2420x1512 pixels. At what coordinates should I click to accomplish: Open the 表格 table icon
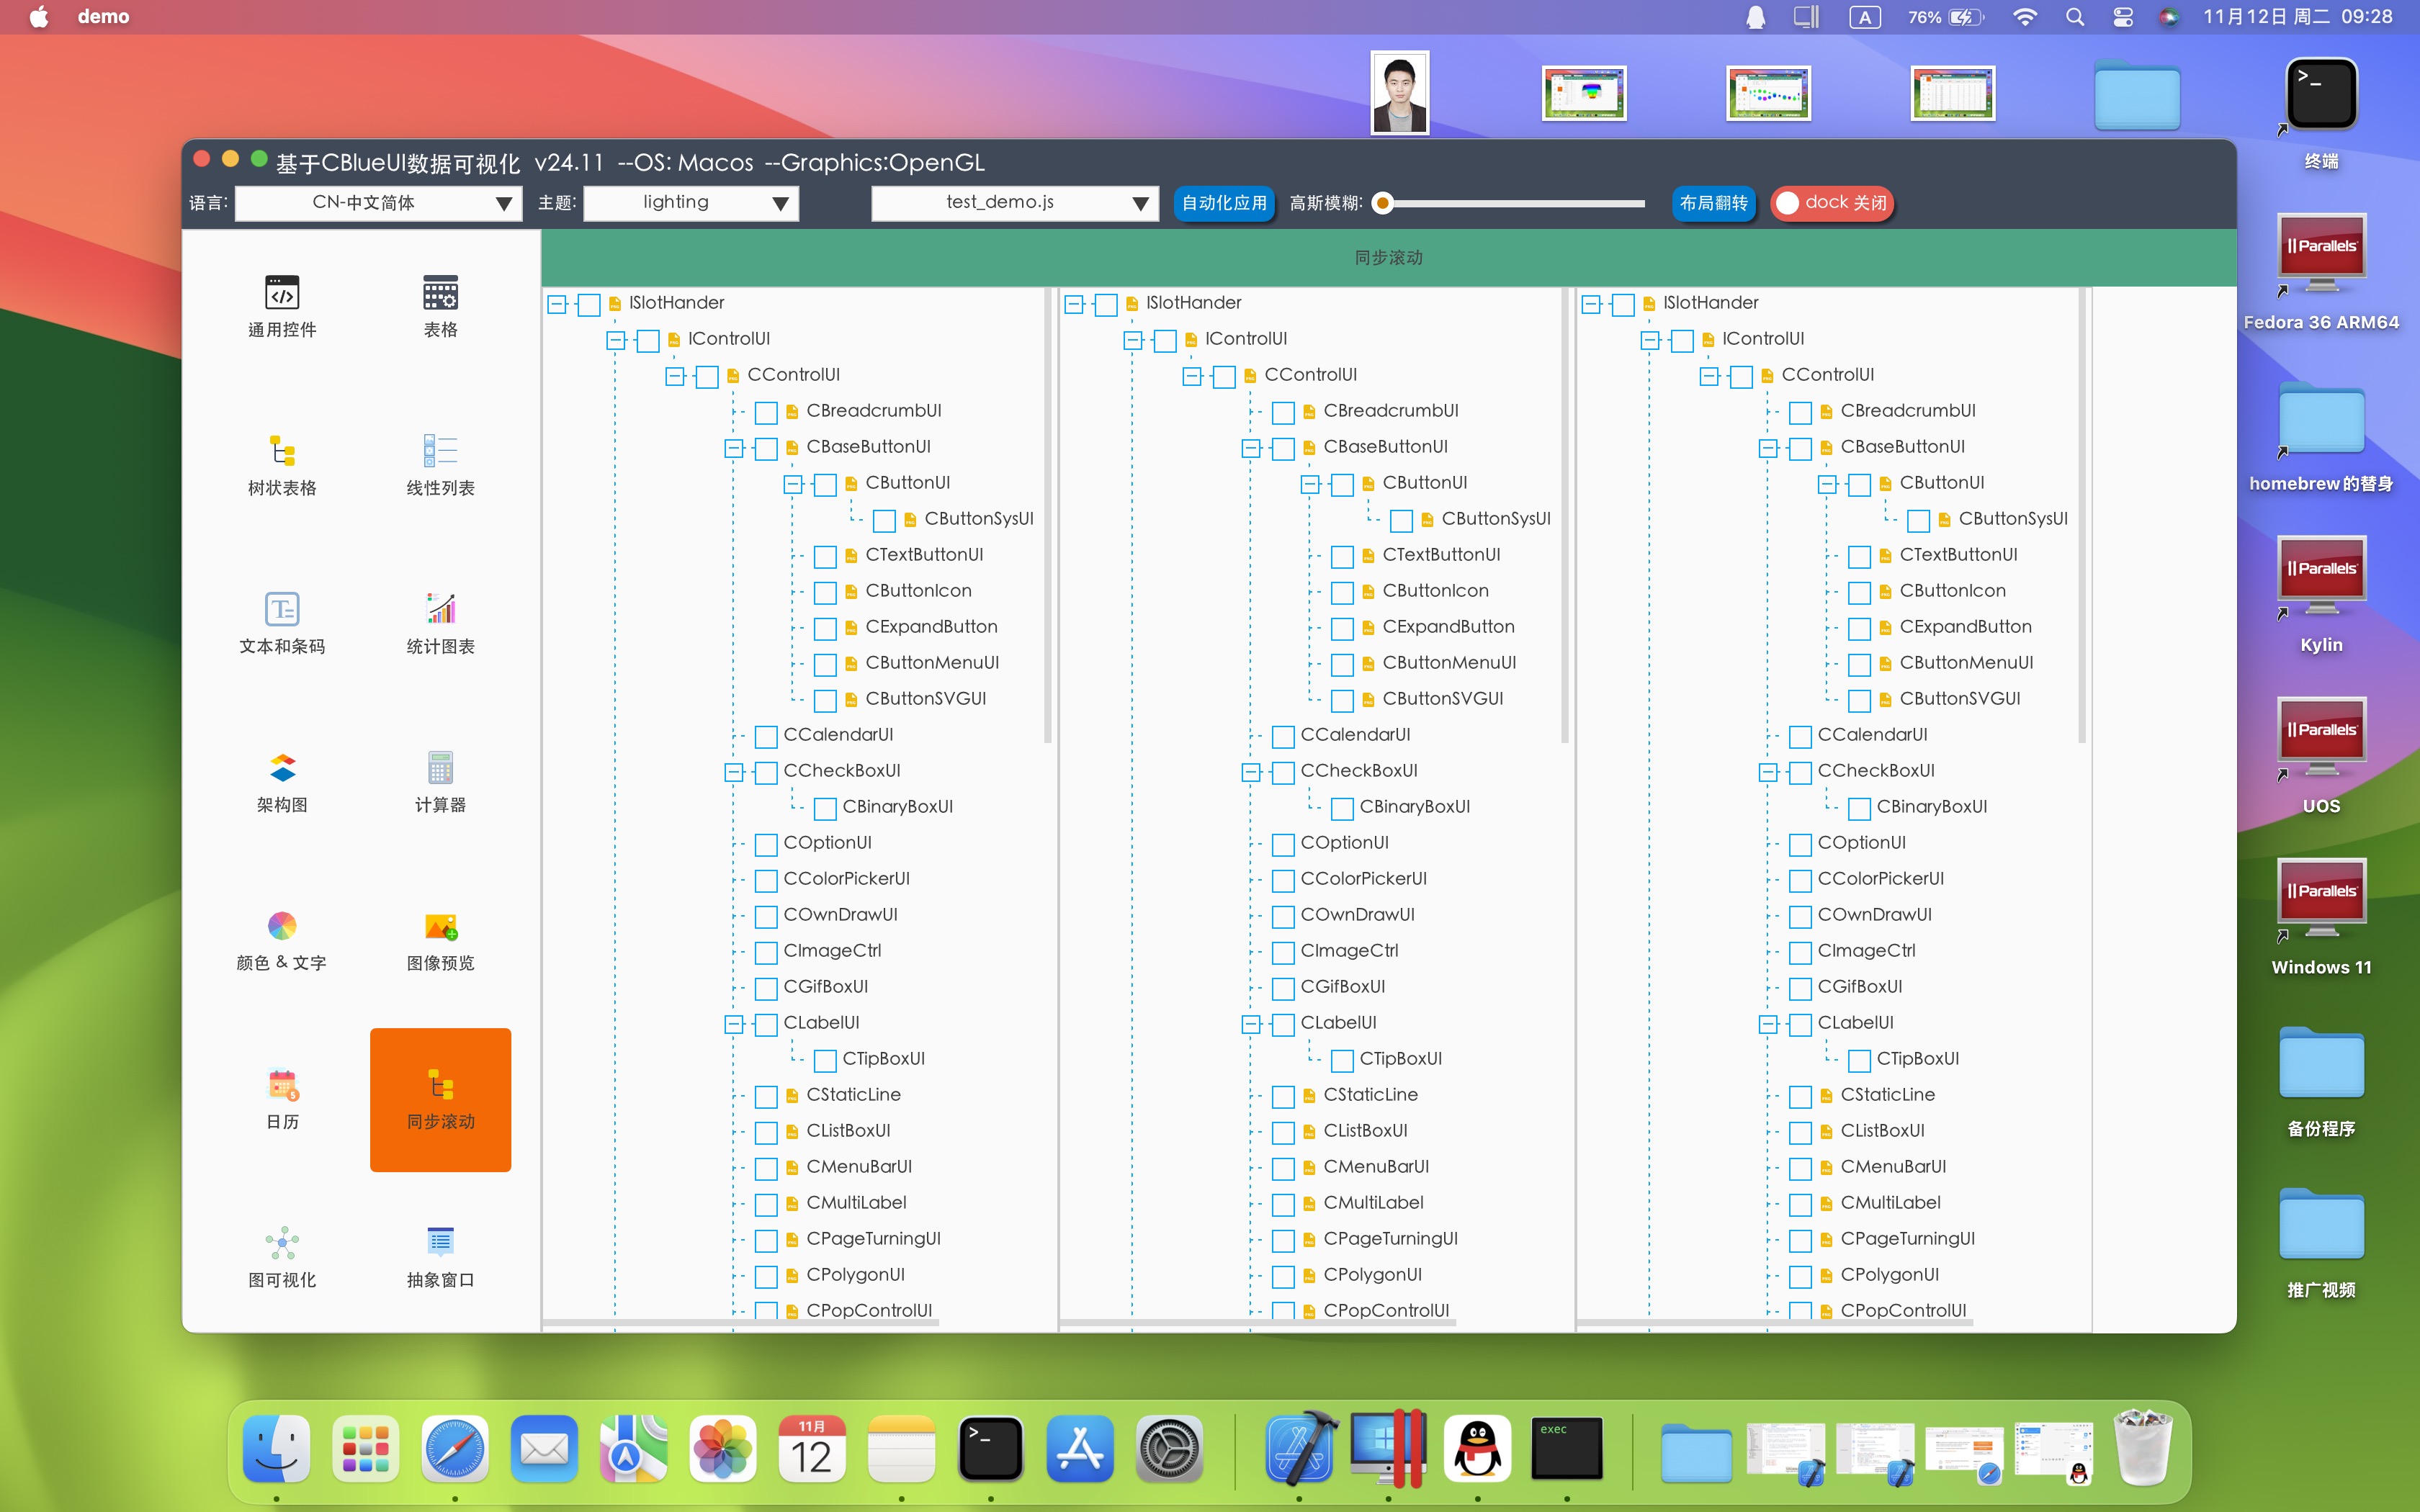(x=440, y=294)
